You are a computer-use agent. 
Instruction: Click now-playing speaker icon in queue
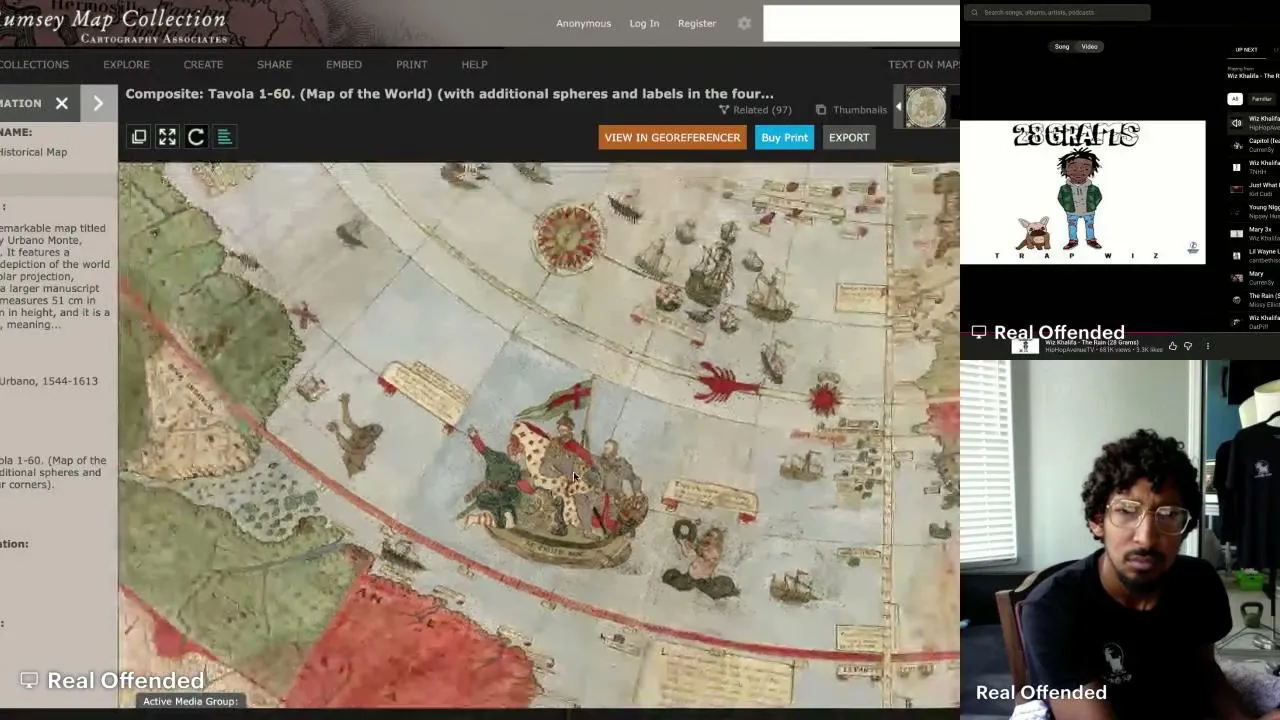point(1237,123)
